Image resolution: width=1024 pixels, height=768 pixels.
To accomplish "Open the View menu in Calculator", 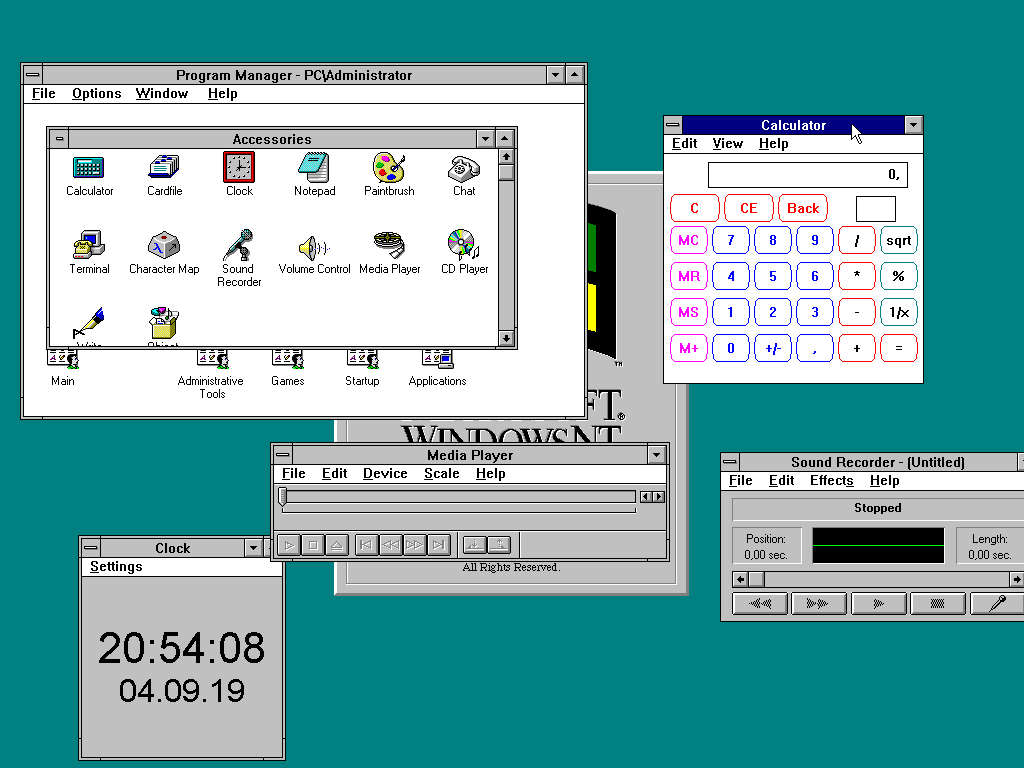I will point(728,144).
